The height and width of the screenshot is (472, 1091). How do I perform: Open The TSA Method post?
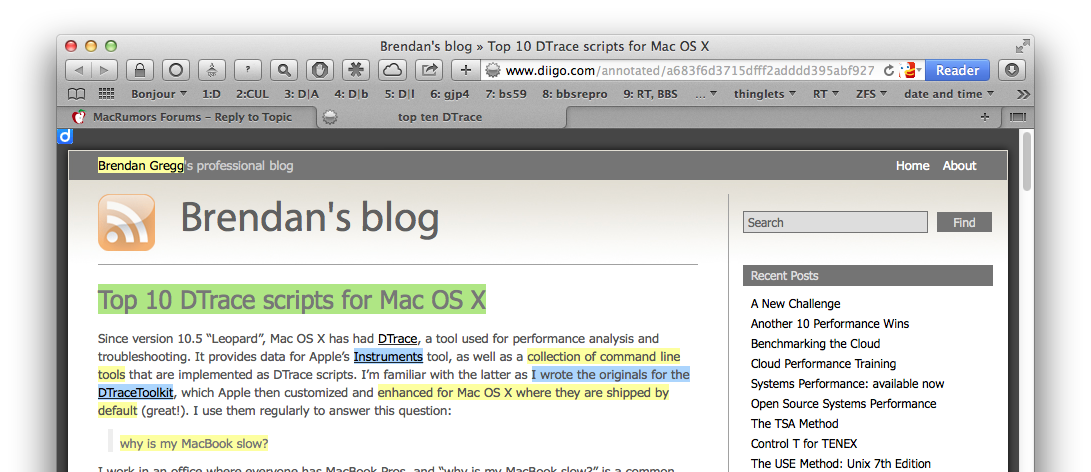point(794,423)
